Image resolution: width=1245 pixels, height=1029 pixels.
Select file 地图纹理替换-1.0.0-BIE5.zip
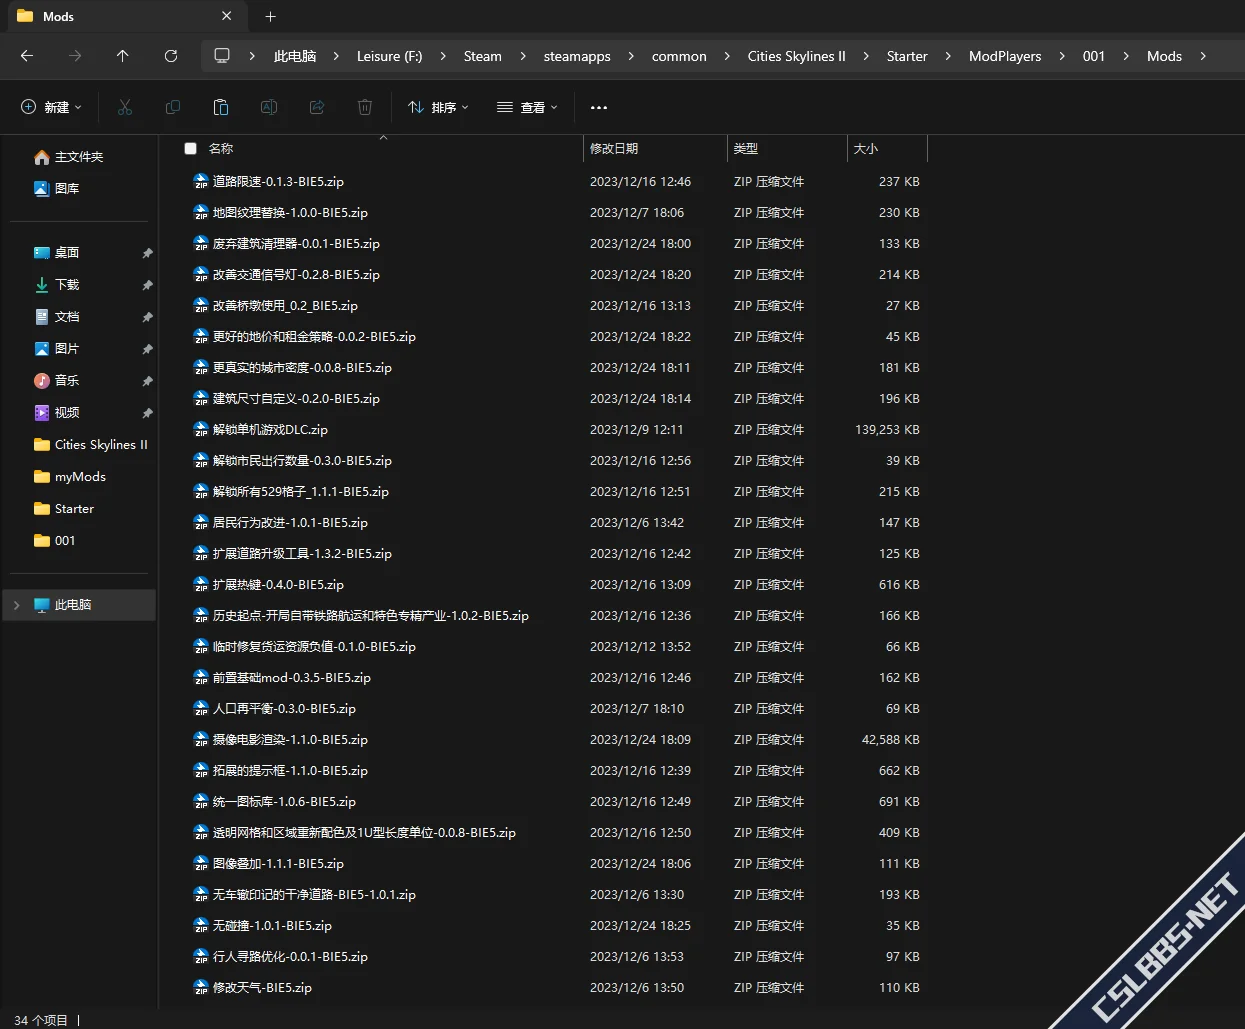click(x=290, y=213)
